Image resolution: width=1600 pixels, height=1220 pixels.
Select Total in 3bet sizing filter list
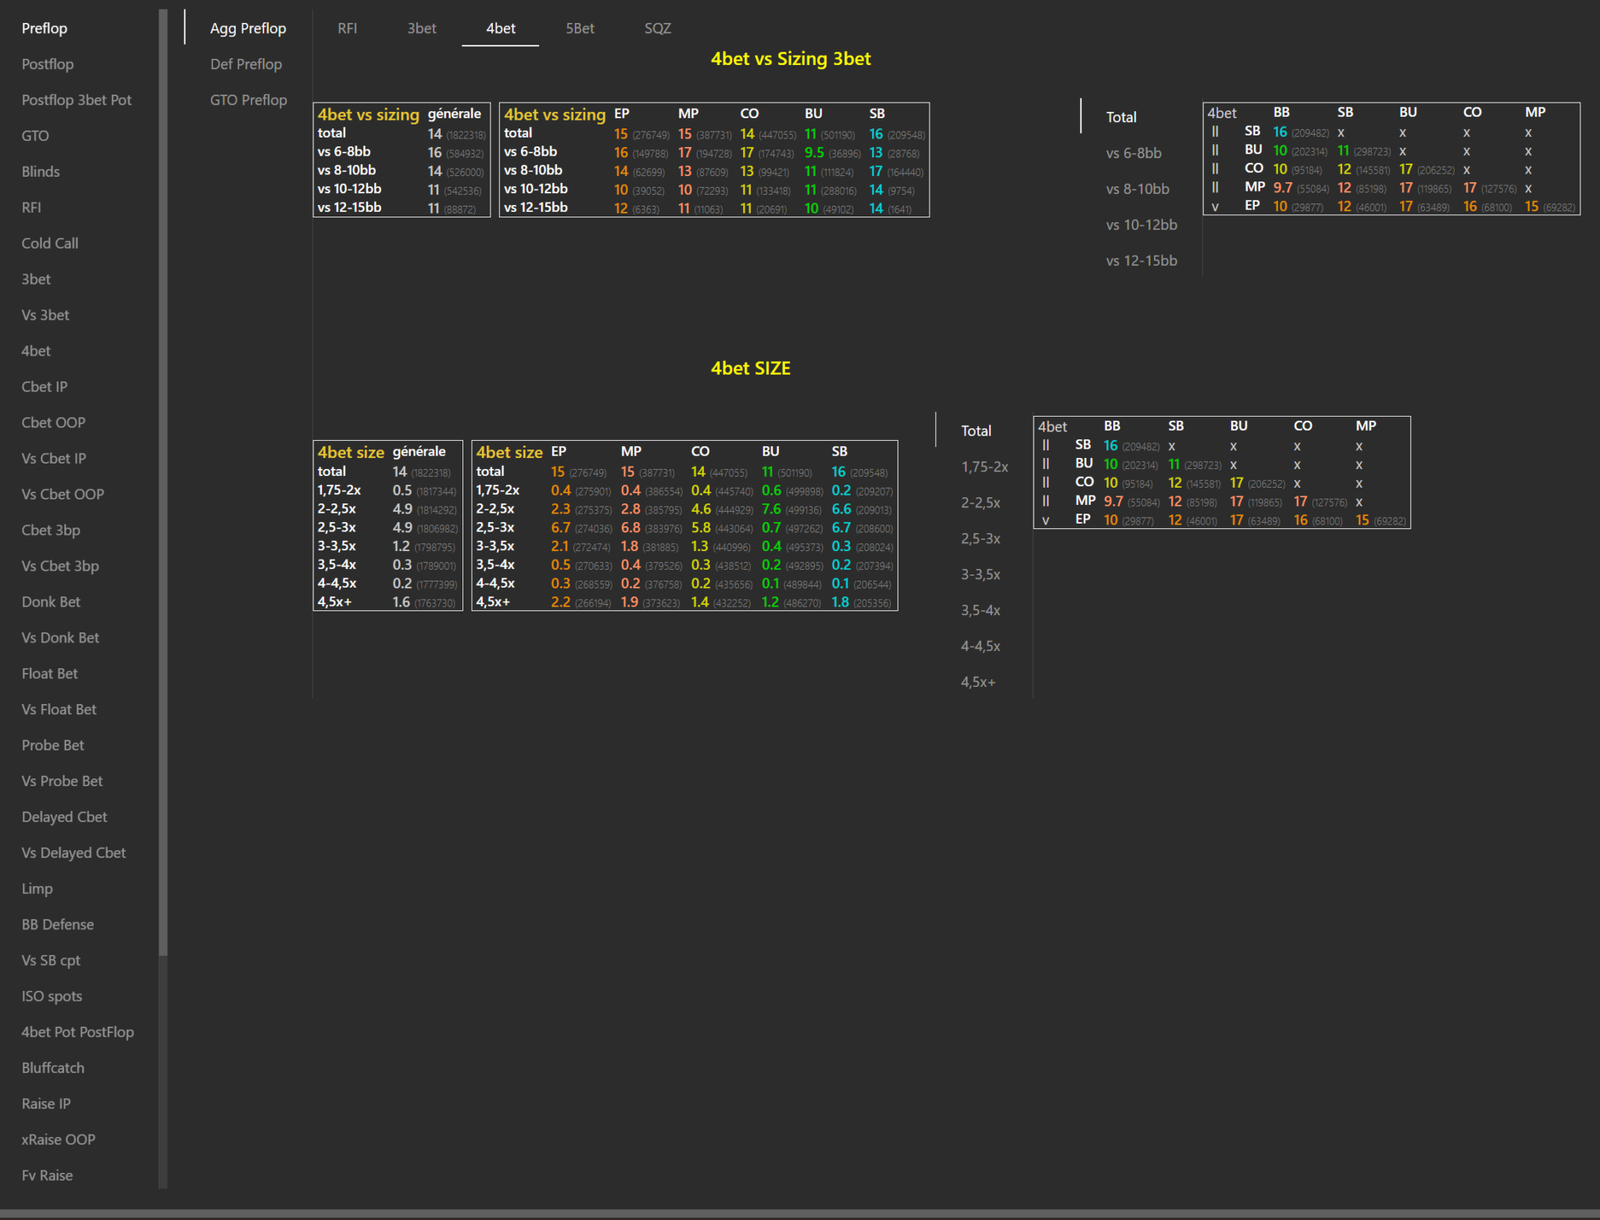1121,117
